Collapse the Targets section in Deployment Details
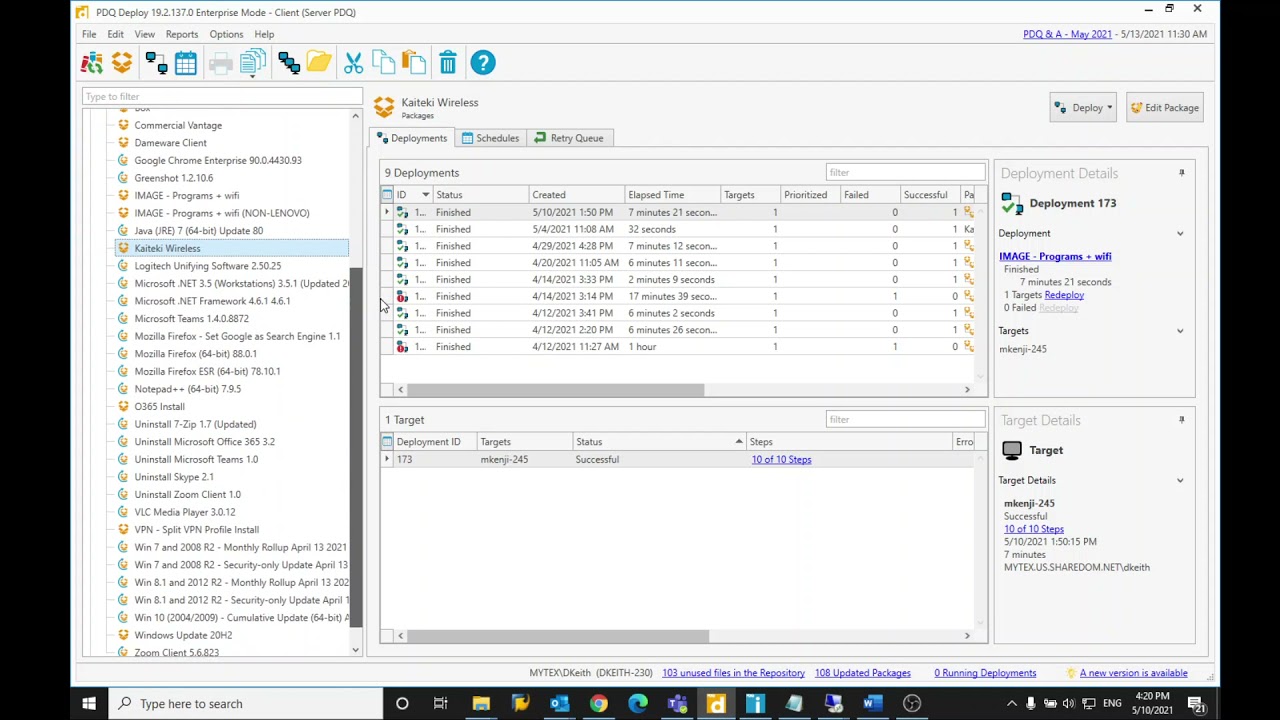This screenshot has height=720, width=1280. (1180, 331)
